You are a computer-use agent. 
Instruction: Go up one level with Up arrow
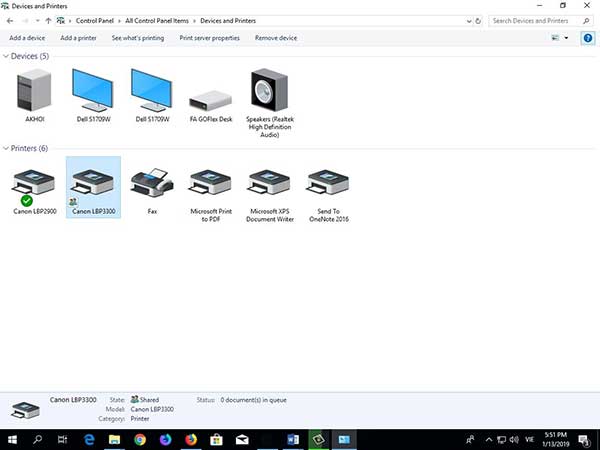click(x=48, y=21)
